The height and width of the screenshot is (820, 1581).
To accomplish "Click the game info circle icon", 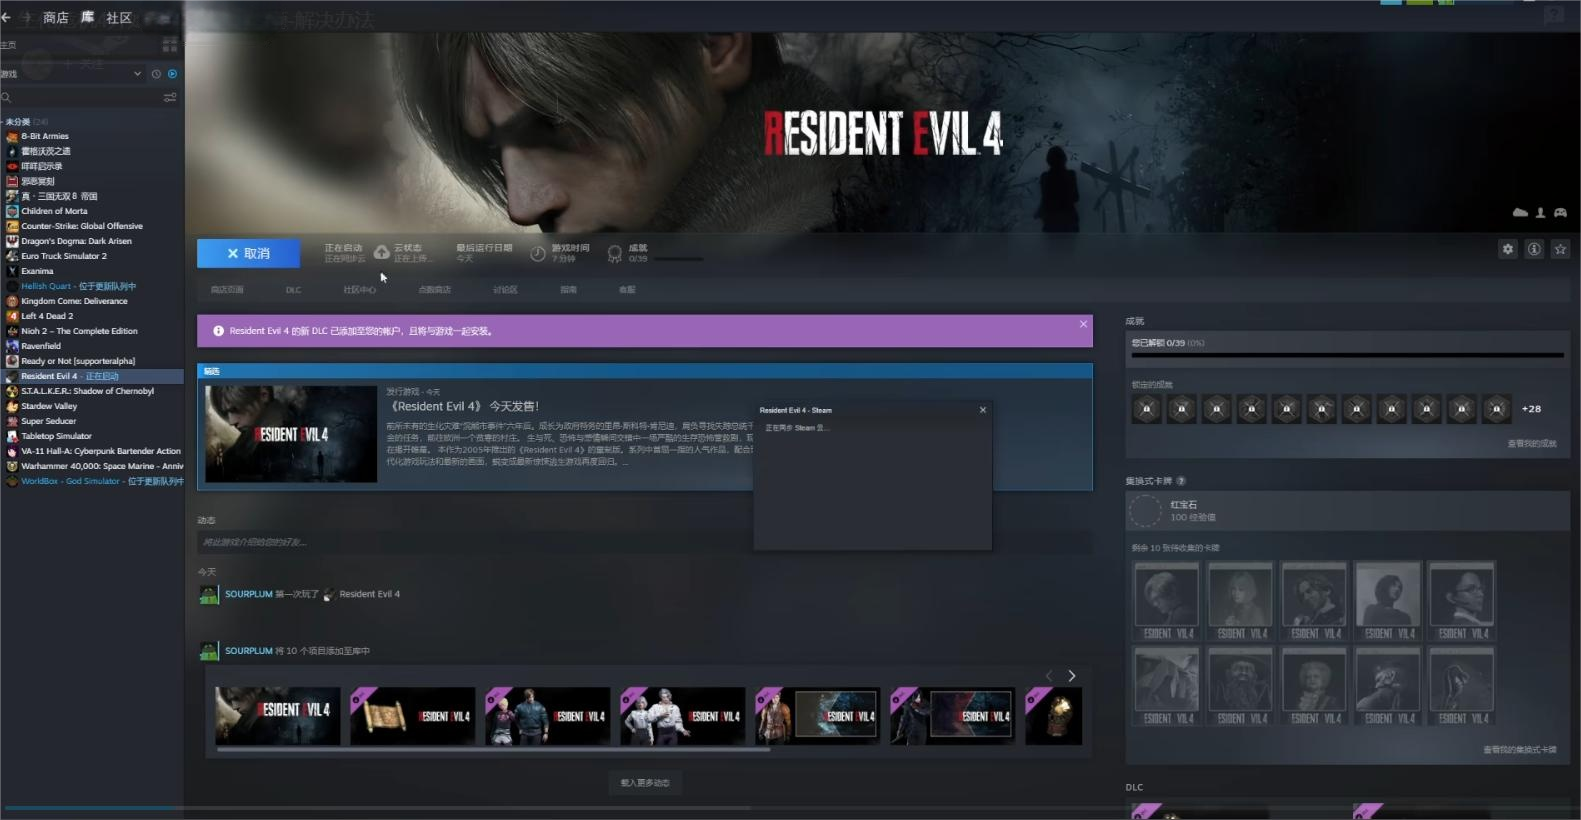I will [x=1534, y=249].
